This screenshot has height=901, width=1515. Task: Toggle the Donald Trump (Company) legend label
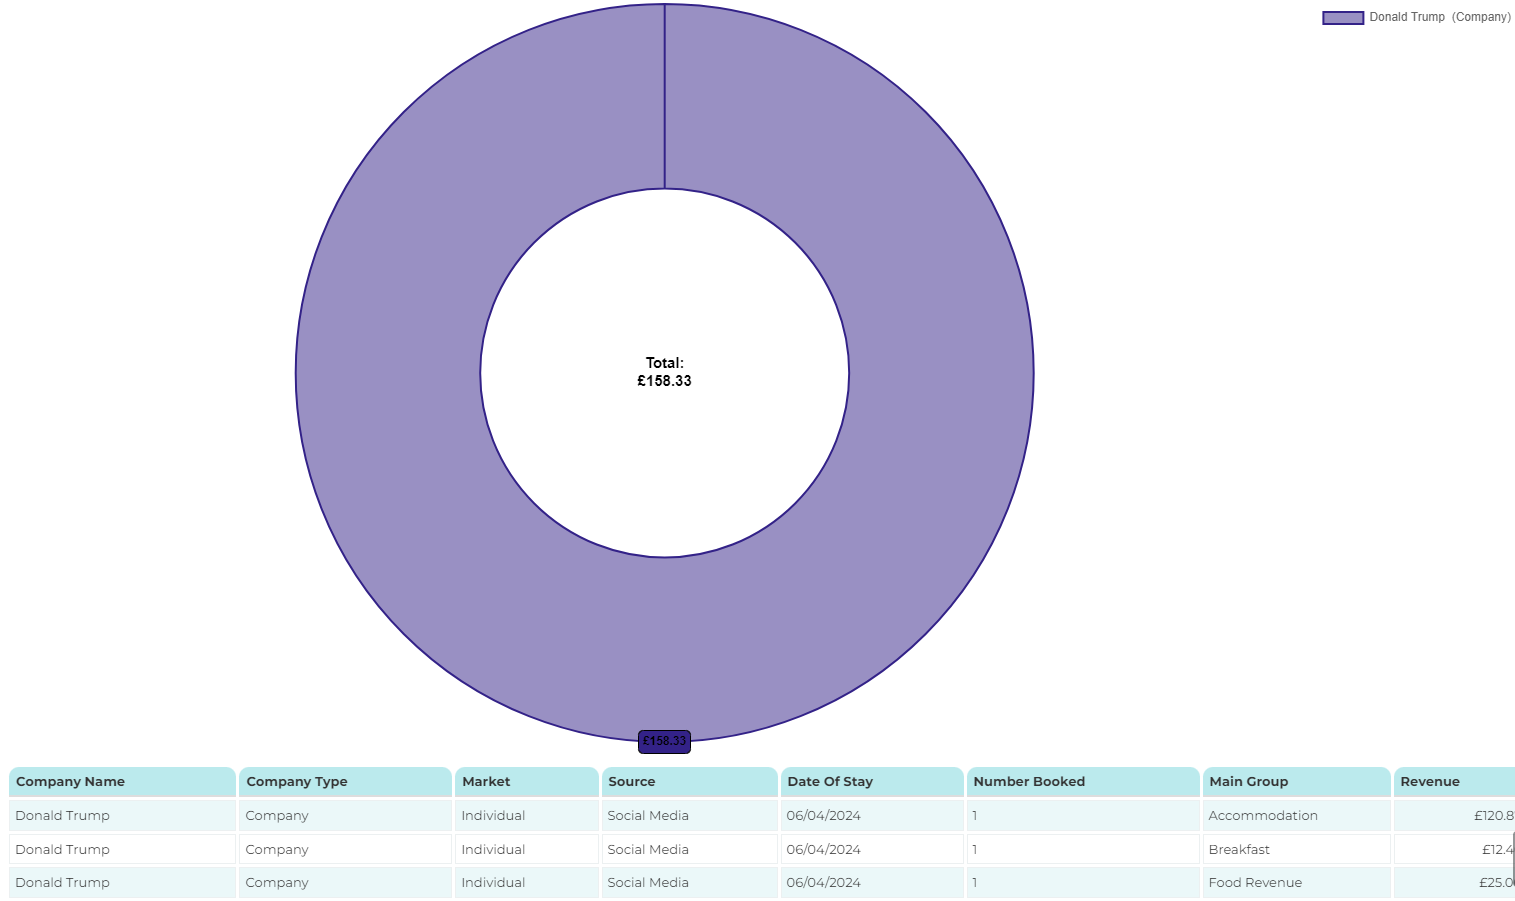1440,17
